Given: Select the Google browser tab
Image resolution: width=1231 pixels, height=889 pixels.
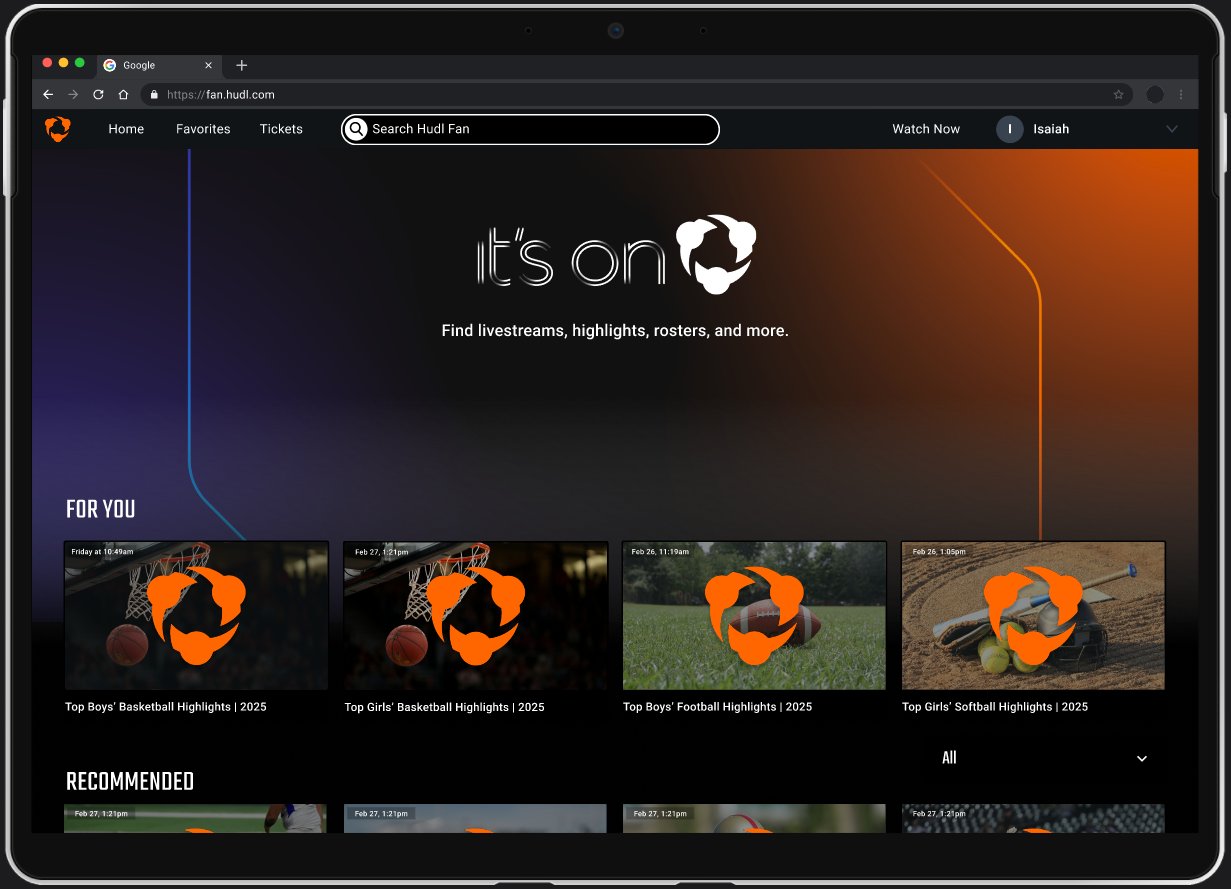Looking at the screenshot, I should 159,65.
